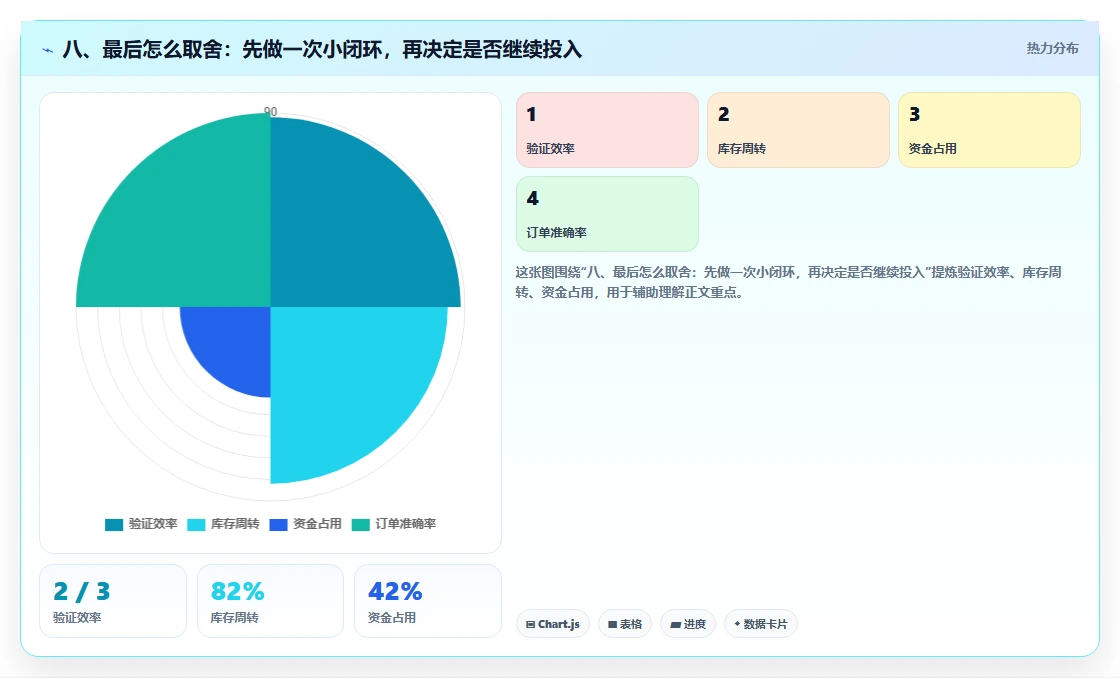This screenshot has width=1120, height=678.
Task: Toggle 订单准确率 legend color box
Action: click(361, 524)
